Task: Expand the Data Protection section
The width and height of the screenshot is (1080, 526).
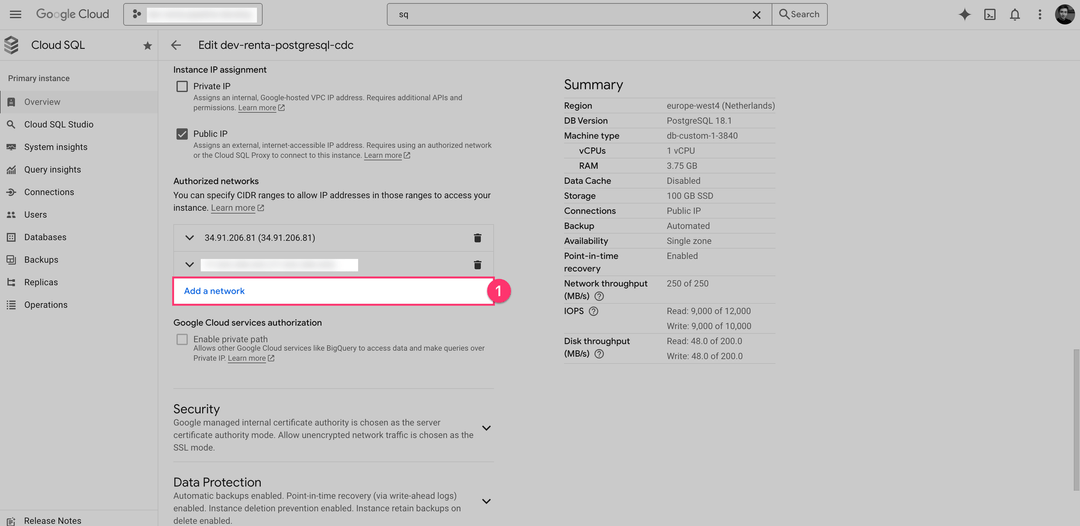Action: (486, 501)
